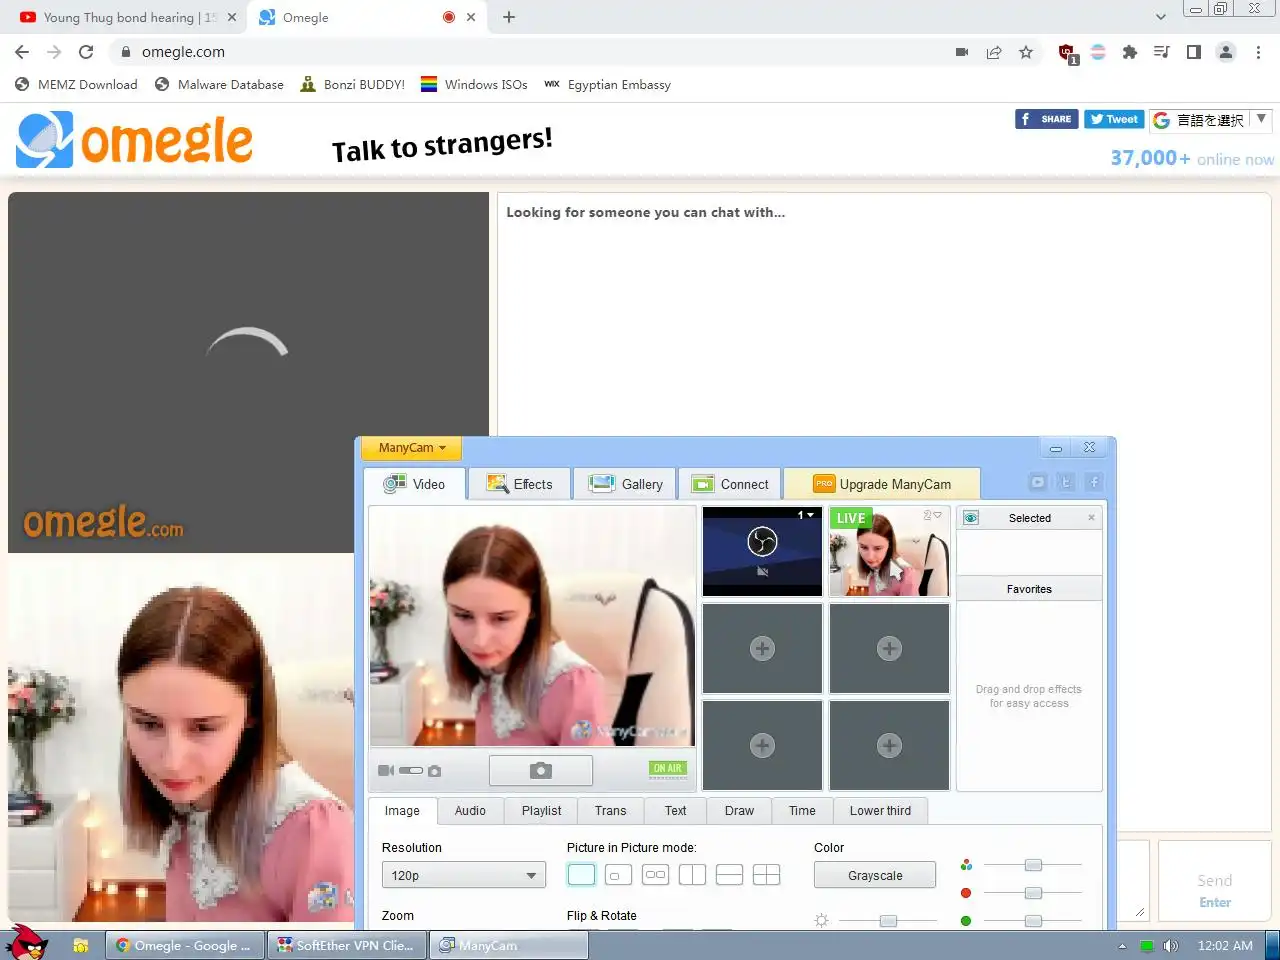The height and width of the screenshot is (960, 1280).
Task: Toggle the eye icon in Selected effects panel
Action: (970, 518)
